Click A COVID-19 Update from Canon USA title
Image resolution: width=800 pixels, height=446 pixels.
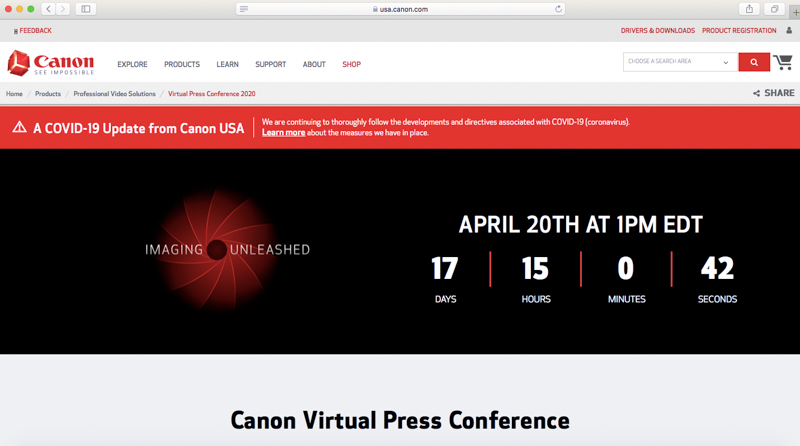pos(138,128)
